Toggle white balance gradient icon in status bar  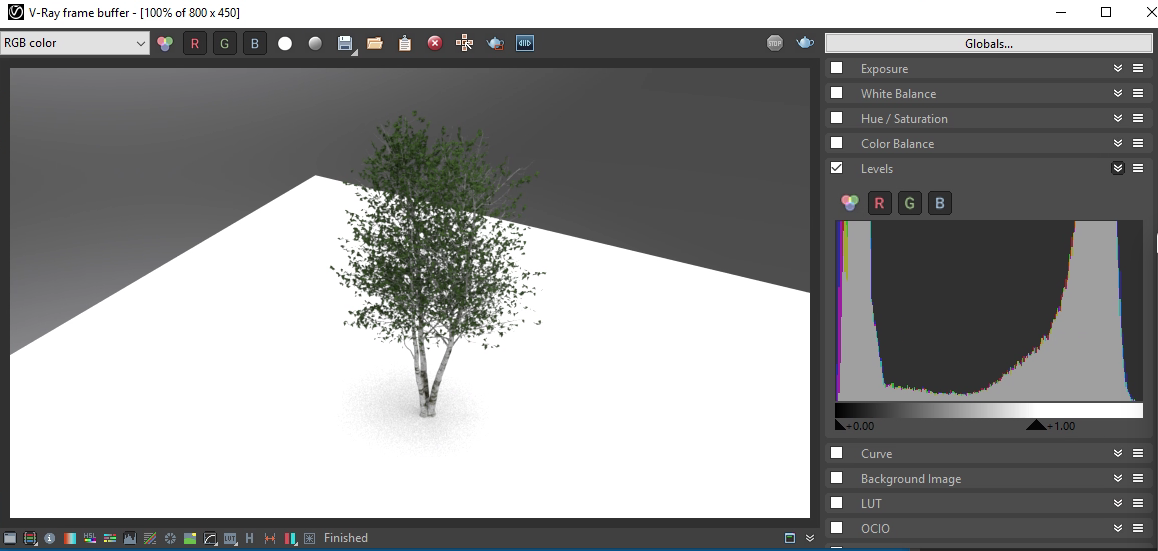tap(69, 538)
